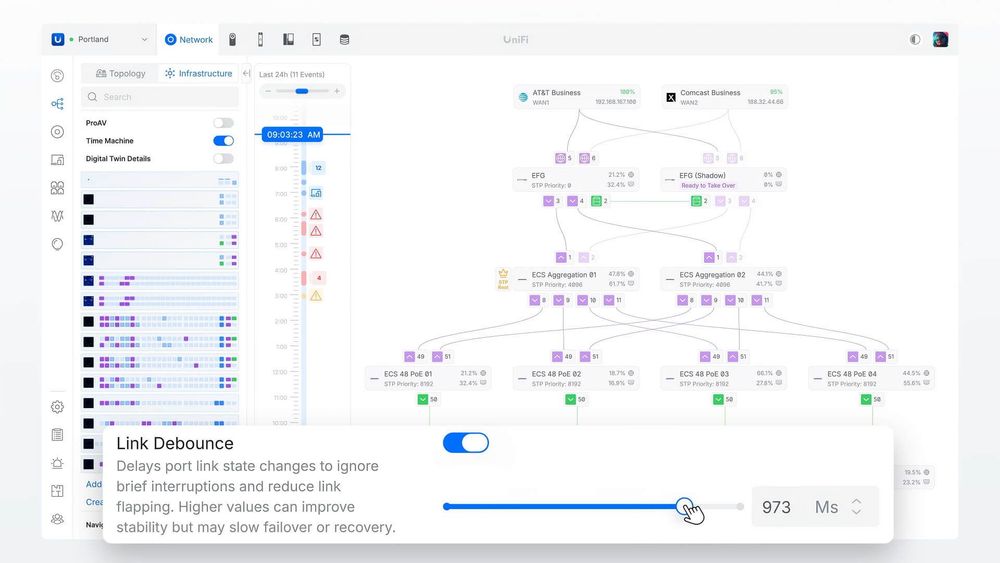
Task: Open the EV charging app icon
Action: 316,40
